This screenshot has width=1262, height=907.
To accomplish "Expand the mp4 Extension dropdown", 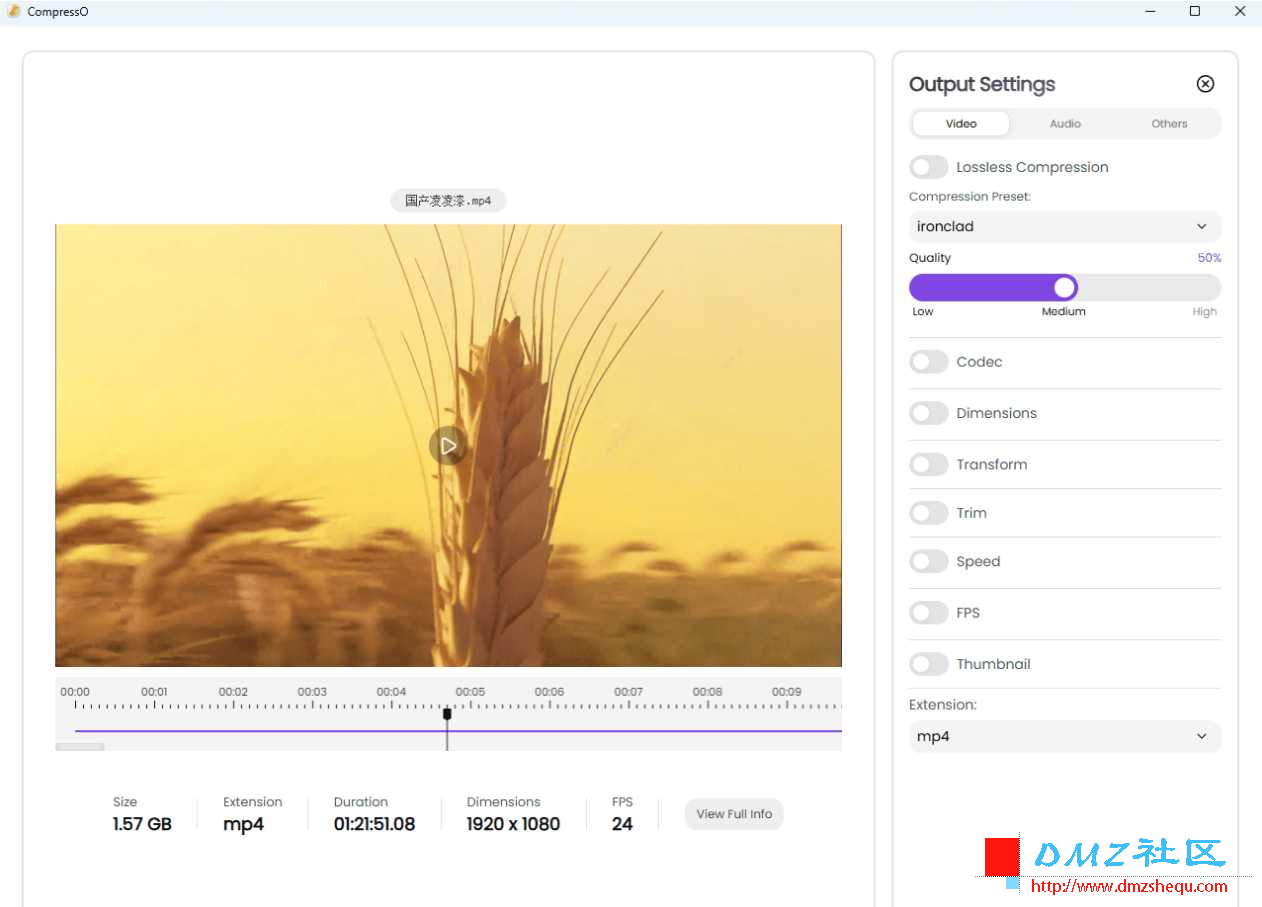I will [1065, 736].
